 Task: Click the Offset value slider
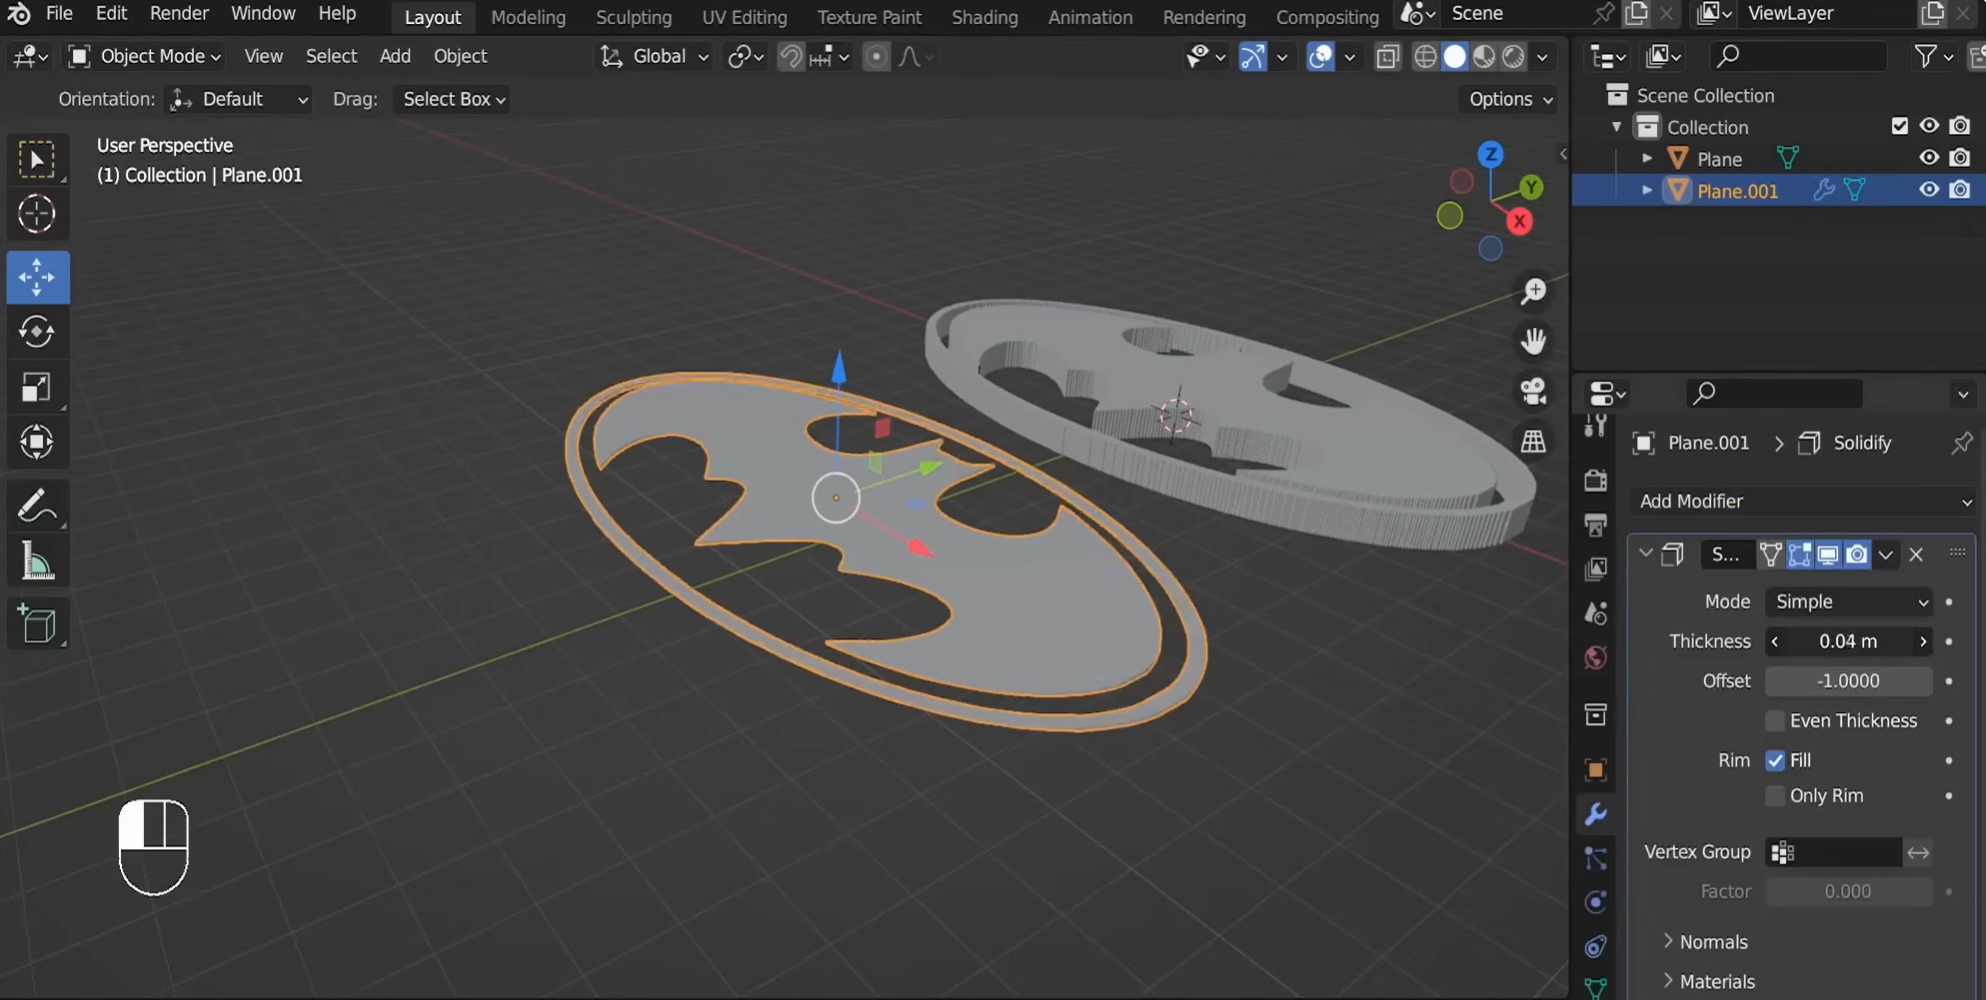tap(1849, 681)
